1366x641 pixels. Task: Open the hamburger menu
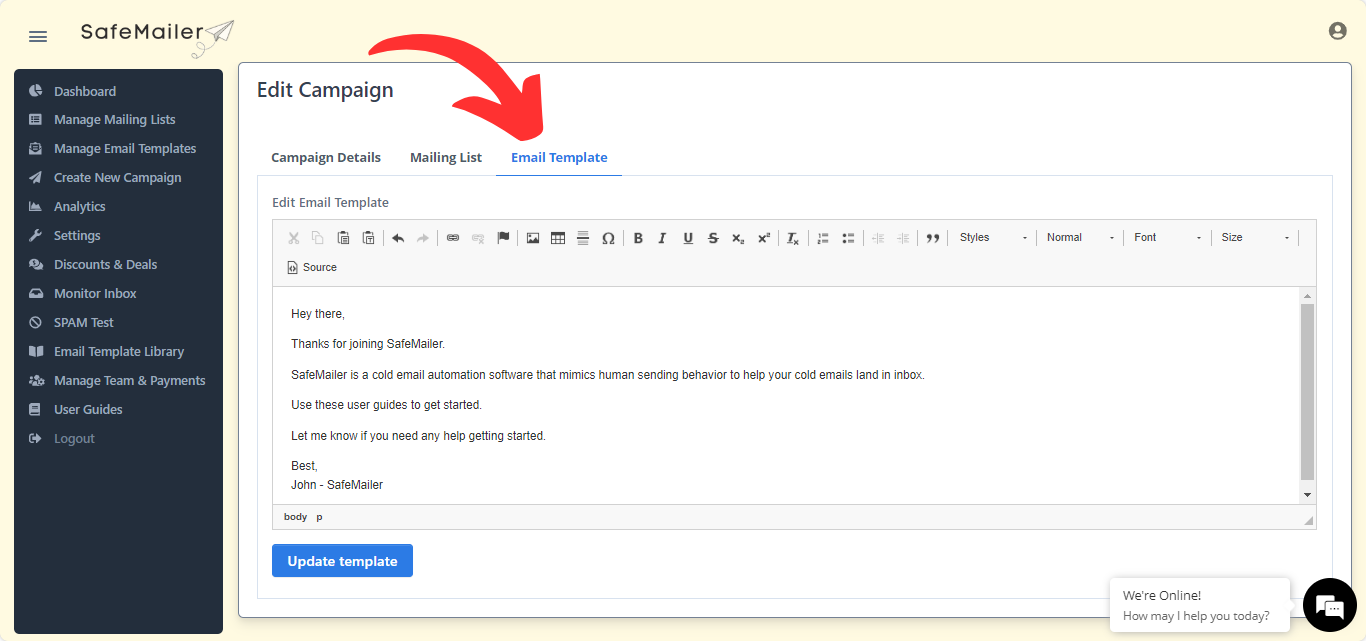38,37
